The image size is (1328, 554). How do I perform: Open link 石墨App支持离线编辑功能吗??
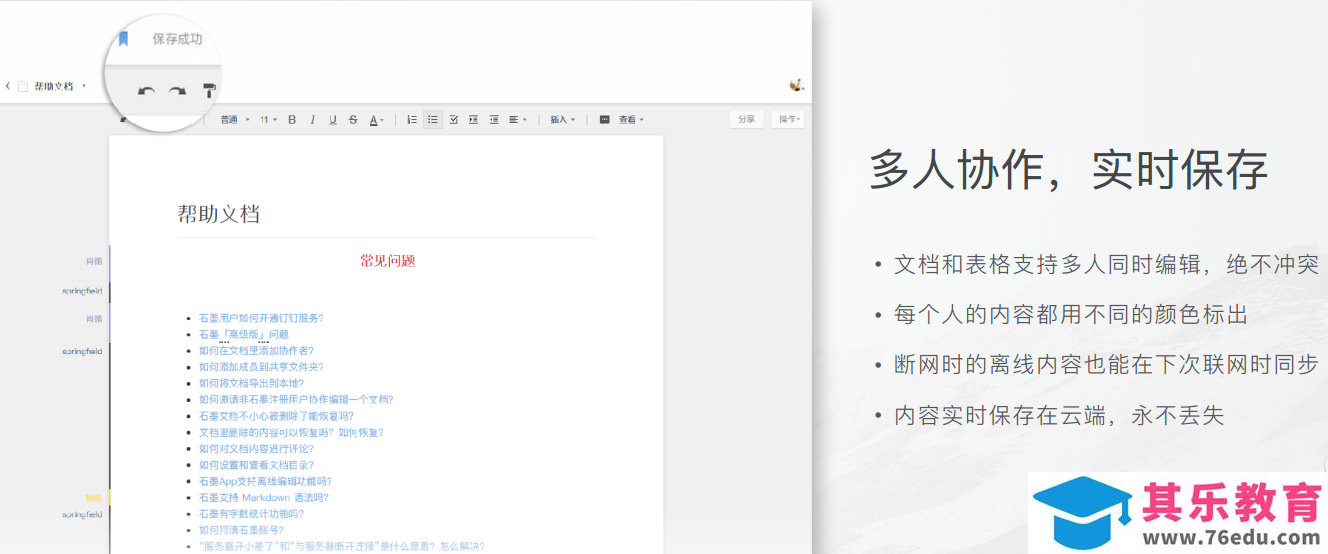(265, 481)
